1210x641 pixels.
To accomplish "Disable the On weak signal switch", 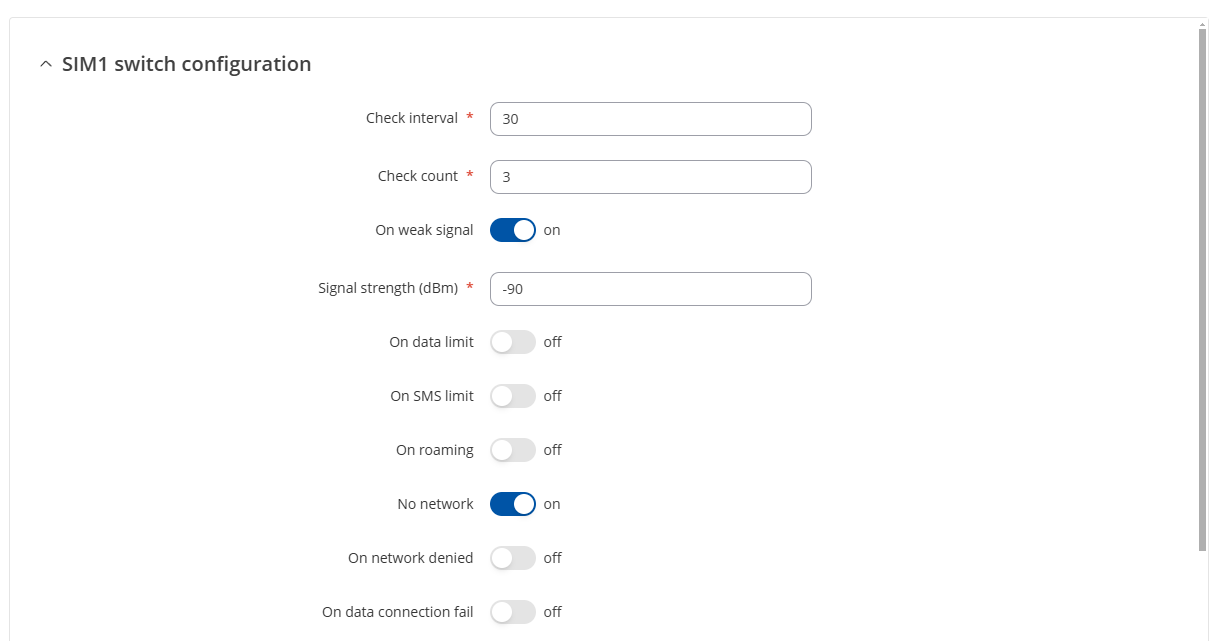I will pos(513,230).
